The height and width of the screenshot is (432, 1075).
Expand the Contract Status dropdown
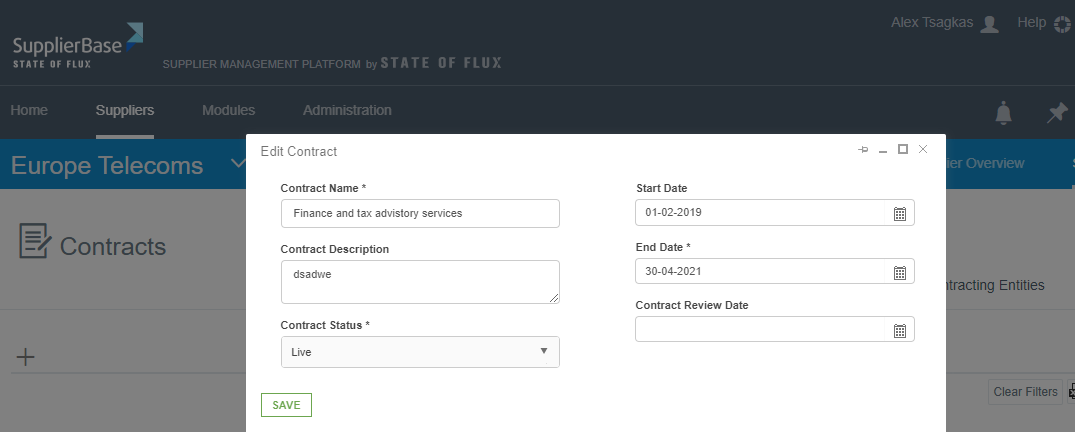tap(420, 352)
